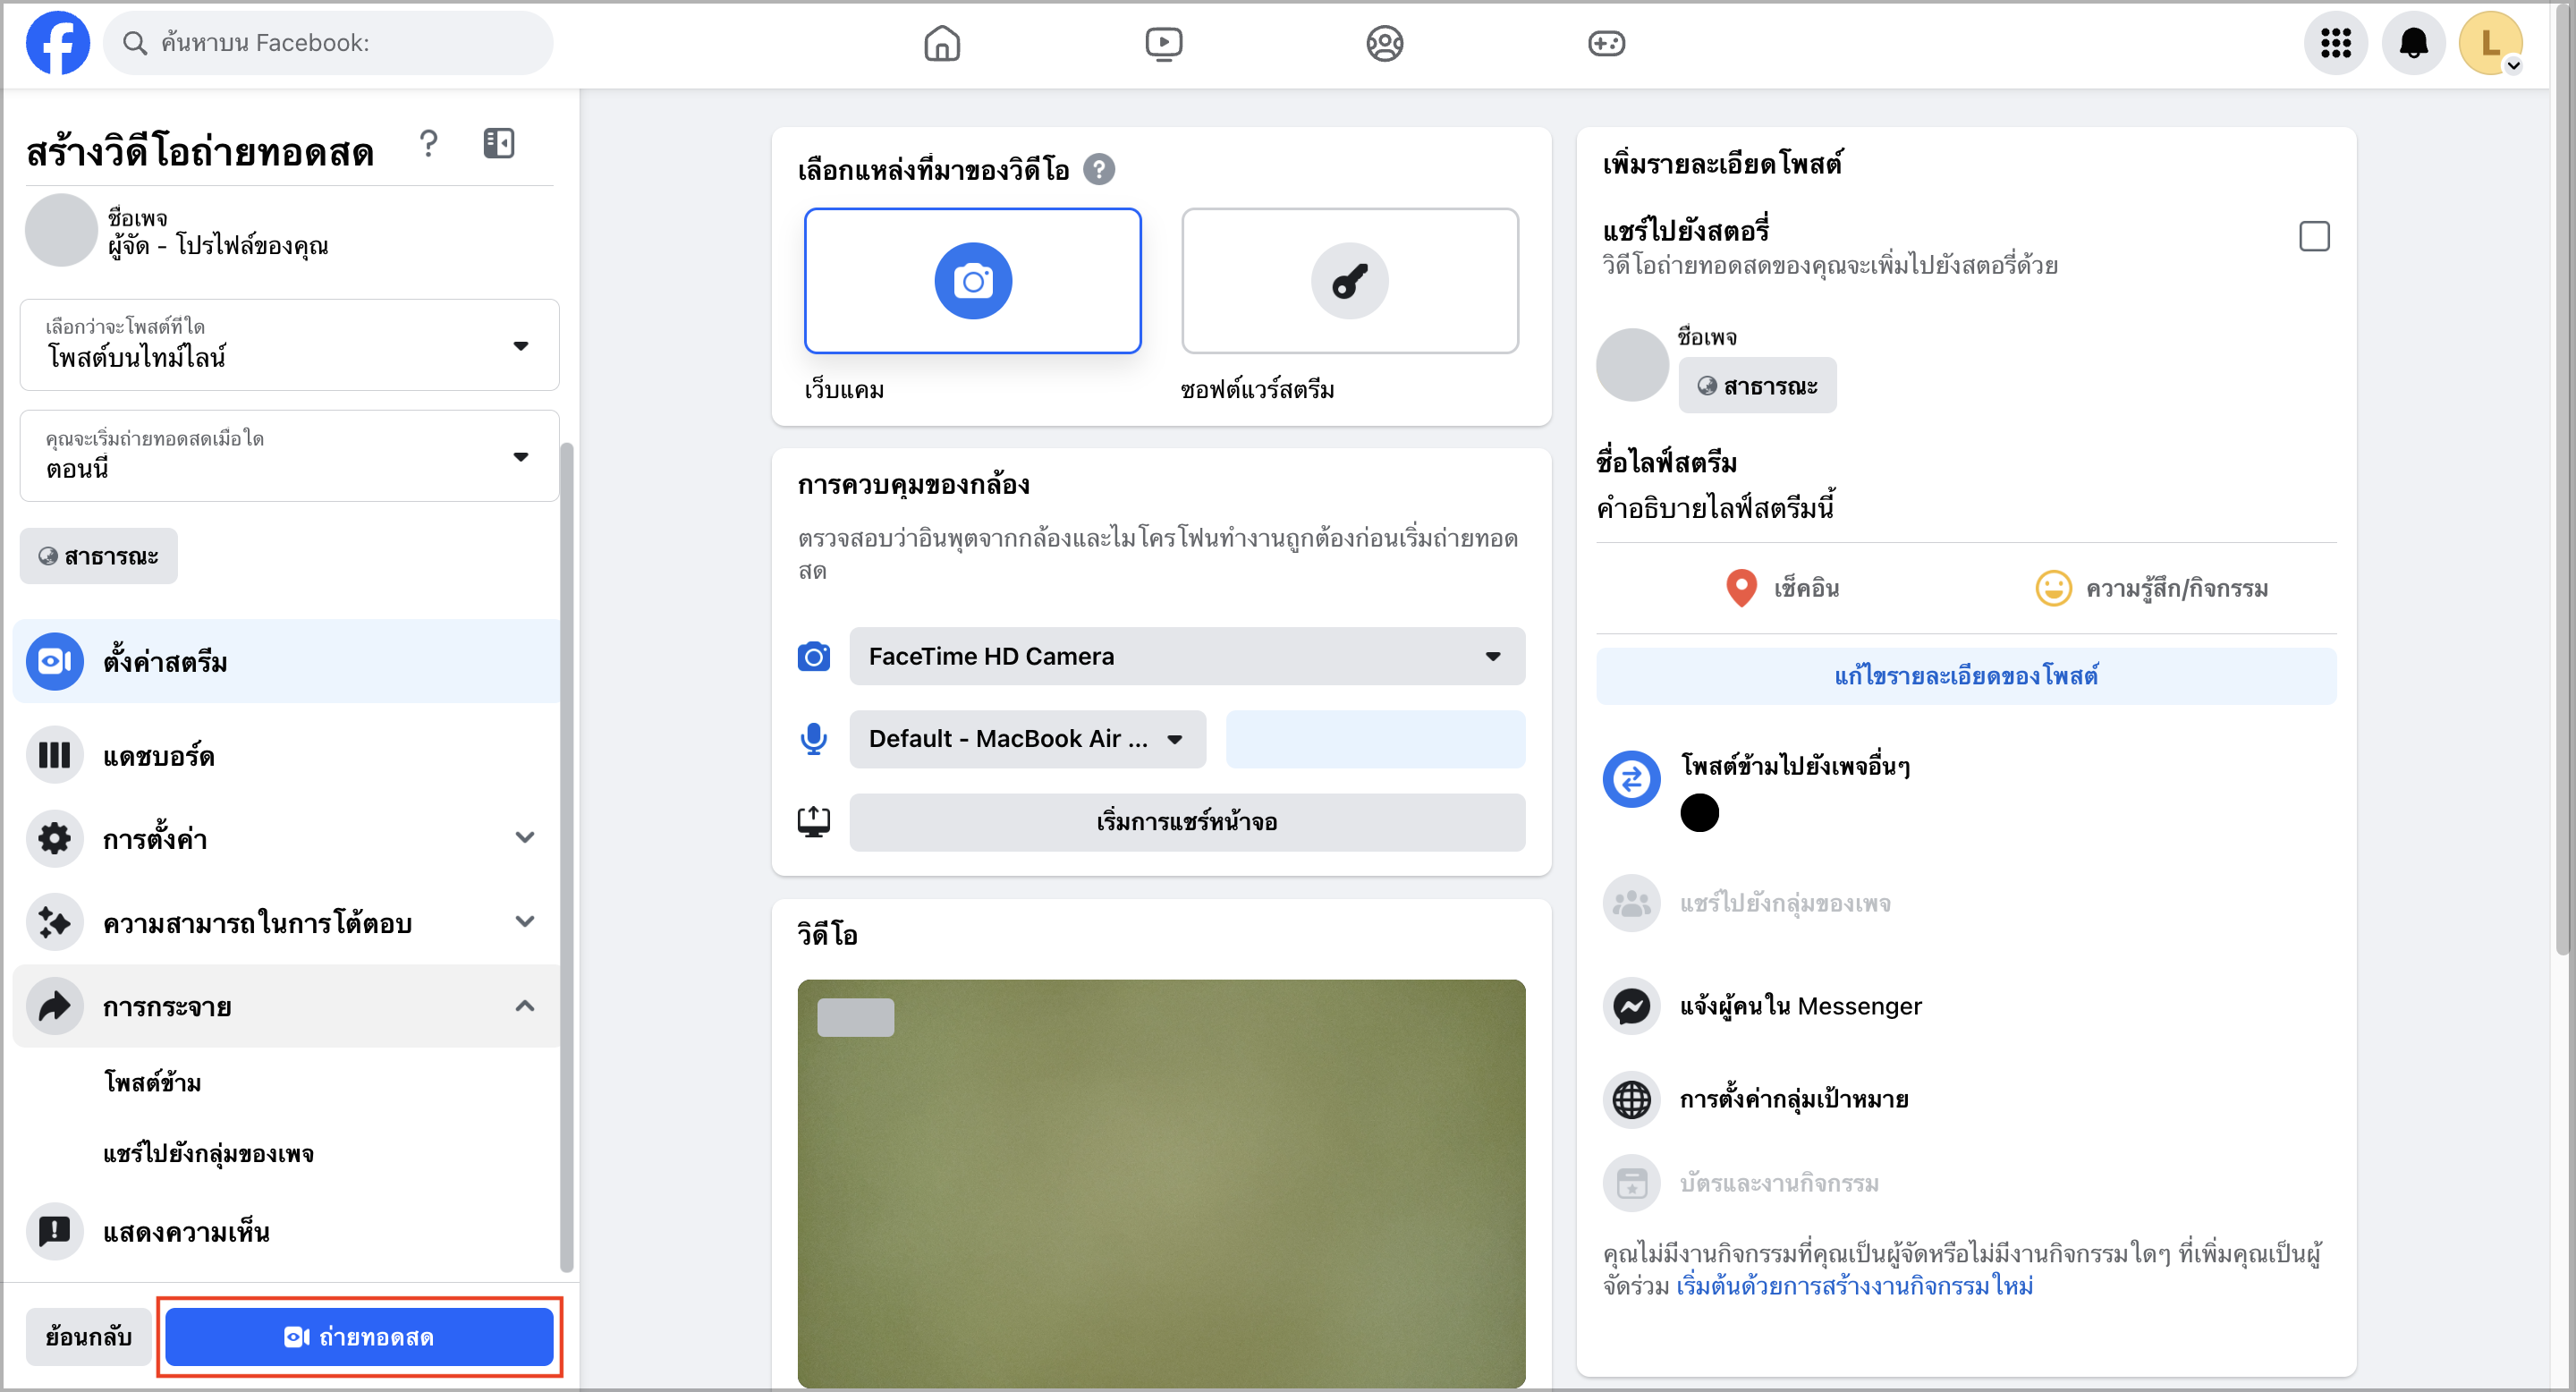Click the help question mark beside page title
This screenshot has height=1392, width=2576.
[x=428, y=144]
